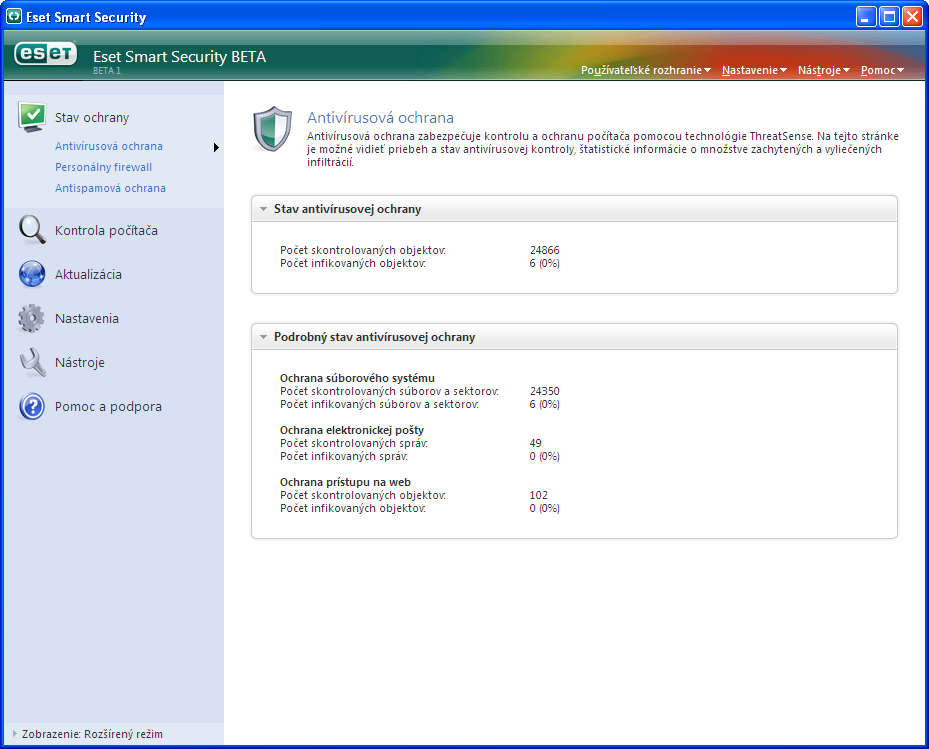Go to Nástroje section in sidebar
Screen dimensions: 929x749
click(x=79, y=362)
